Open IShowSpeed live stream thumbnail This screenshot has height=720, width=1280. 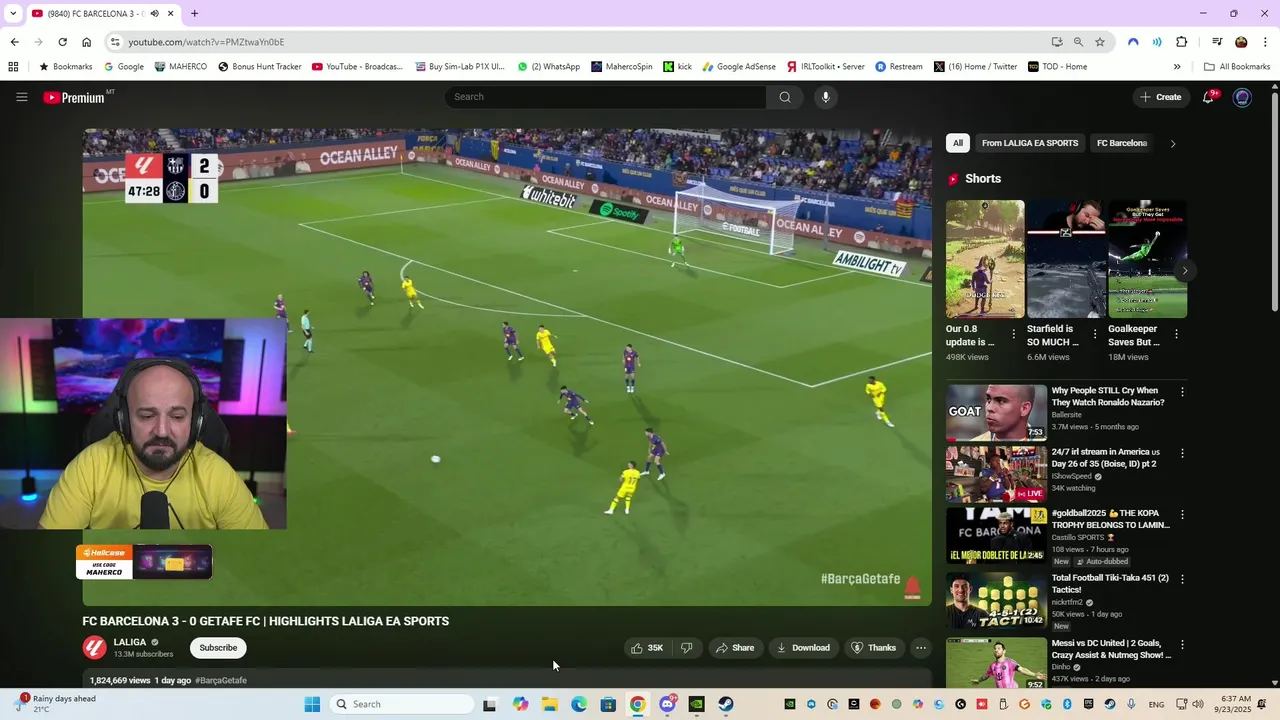click(997, 474)
